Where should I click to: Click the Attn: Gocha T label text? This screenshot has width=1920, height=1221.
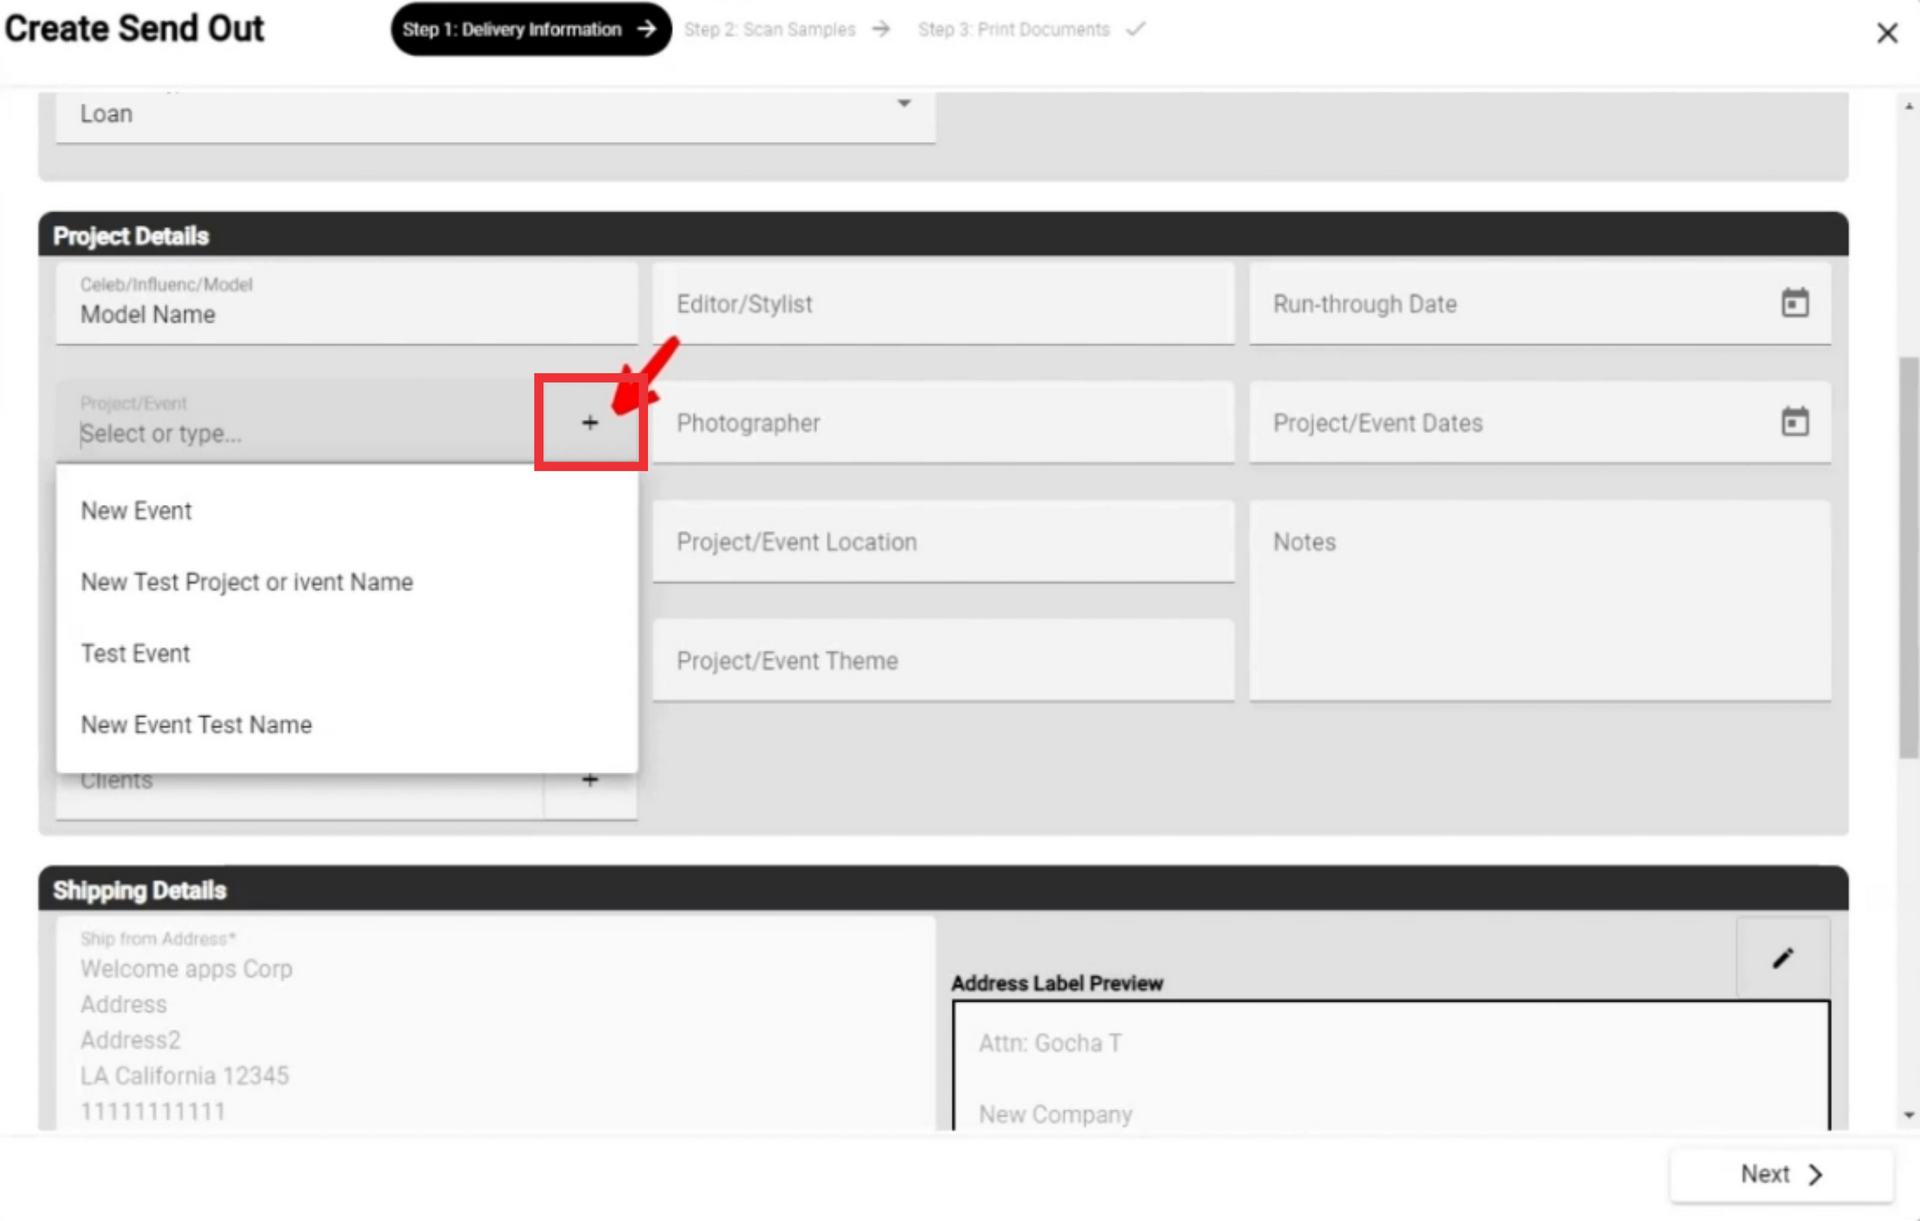(1050, 1043)
